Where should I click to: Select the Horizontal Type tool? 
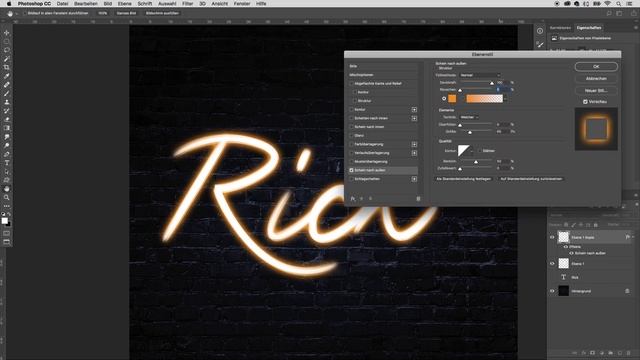point(7,163)
